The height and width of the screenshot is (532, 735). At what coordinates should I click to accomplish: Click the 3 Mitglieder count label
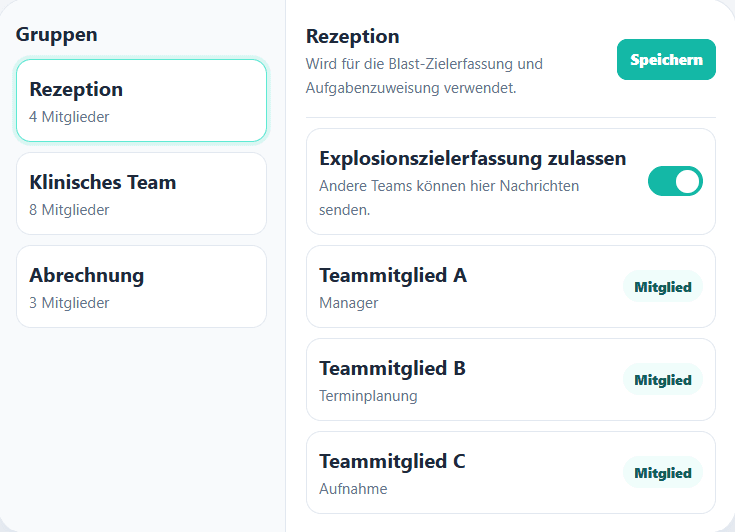[x=69, y=303]
